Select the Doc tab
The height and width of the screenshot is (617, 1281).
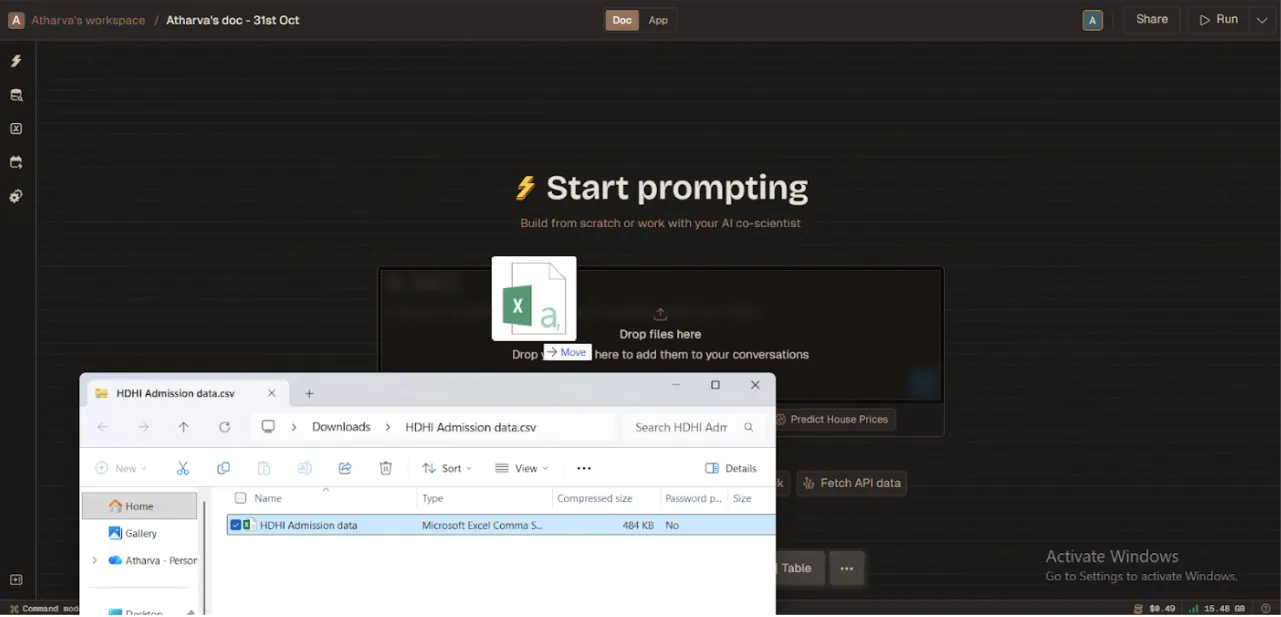(x=622, y=20)
